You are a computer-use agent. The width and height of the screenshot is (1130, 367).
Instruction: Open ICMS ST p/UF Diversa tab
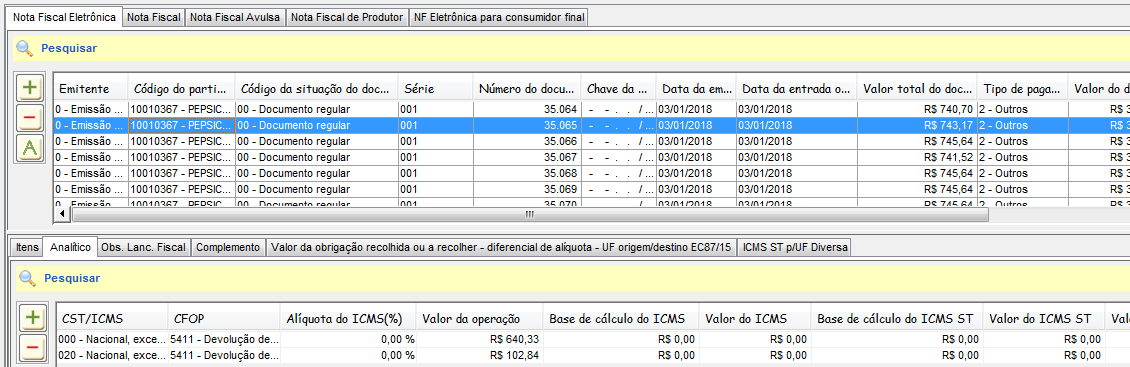click(x=795, y=247)
